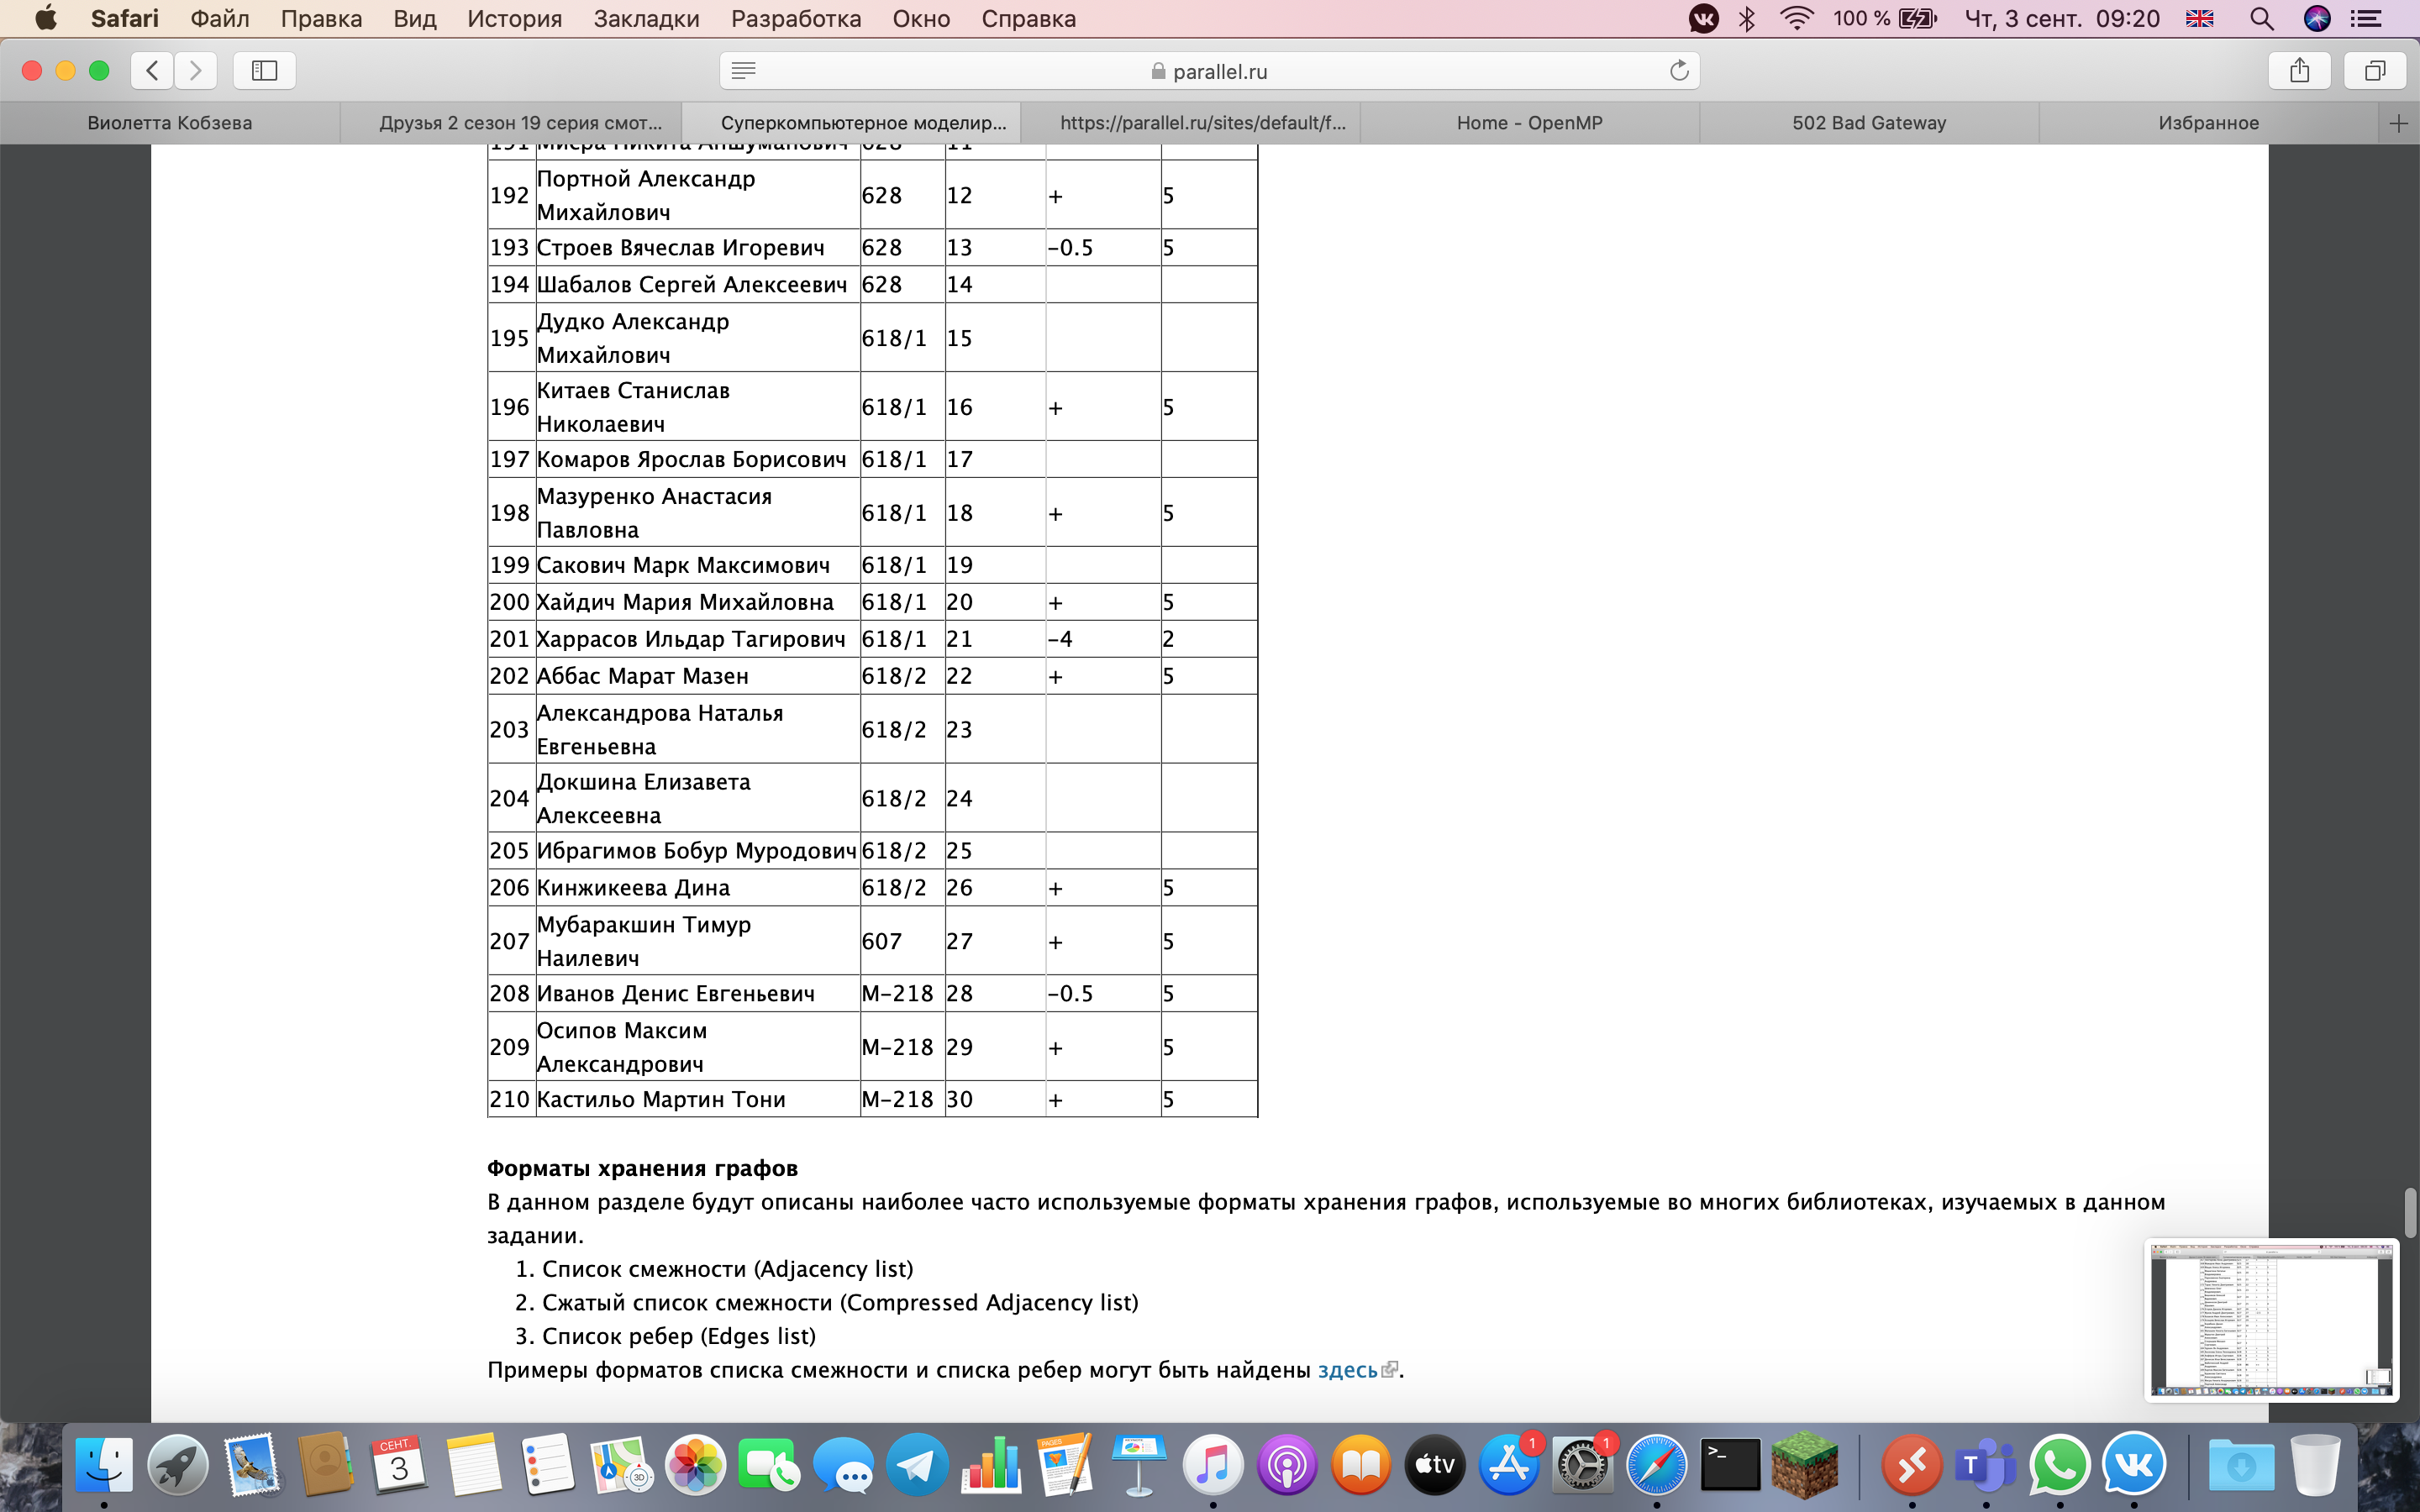Open System Preferences in the Dock
2420x1512 pixels.
[x=1583, y=1466]
